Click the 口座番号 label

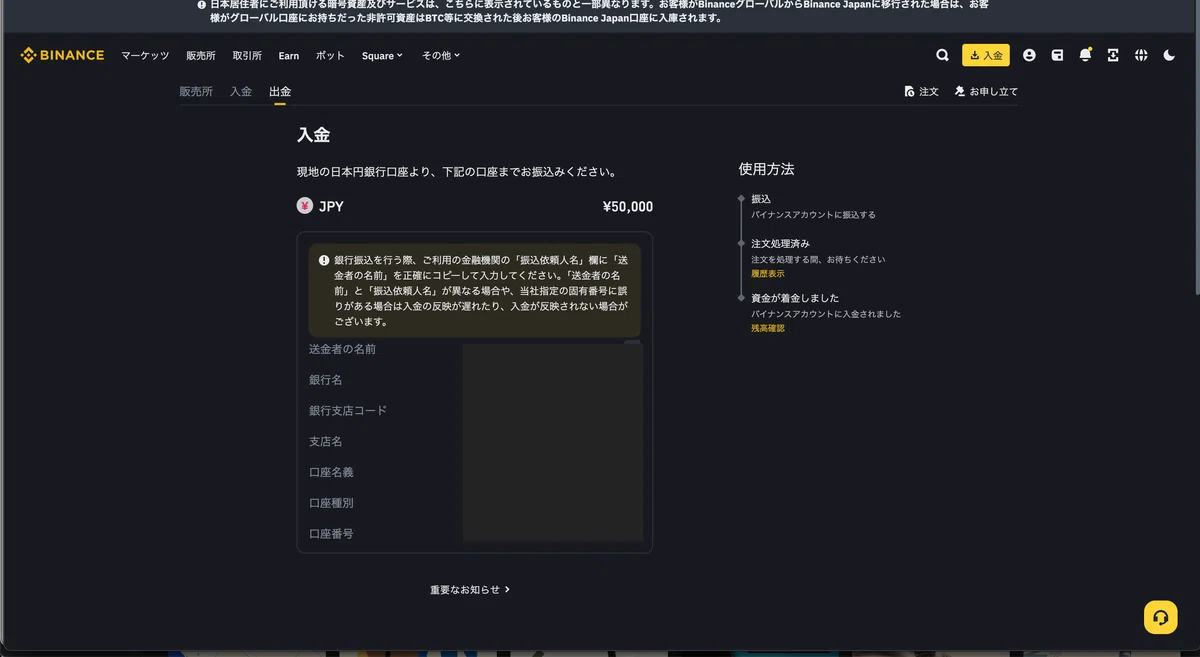pyautogui.click(x=331, y=534)
